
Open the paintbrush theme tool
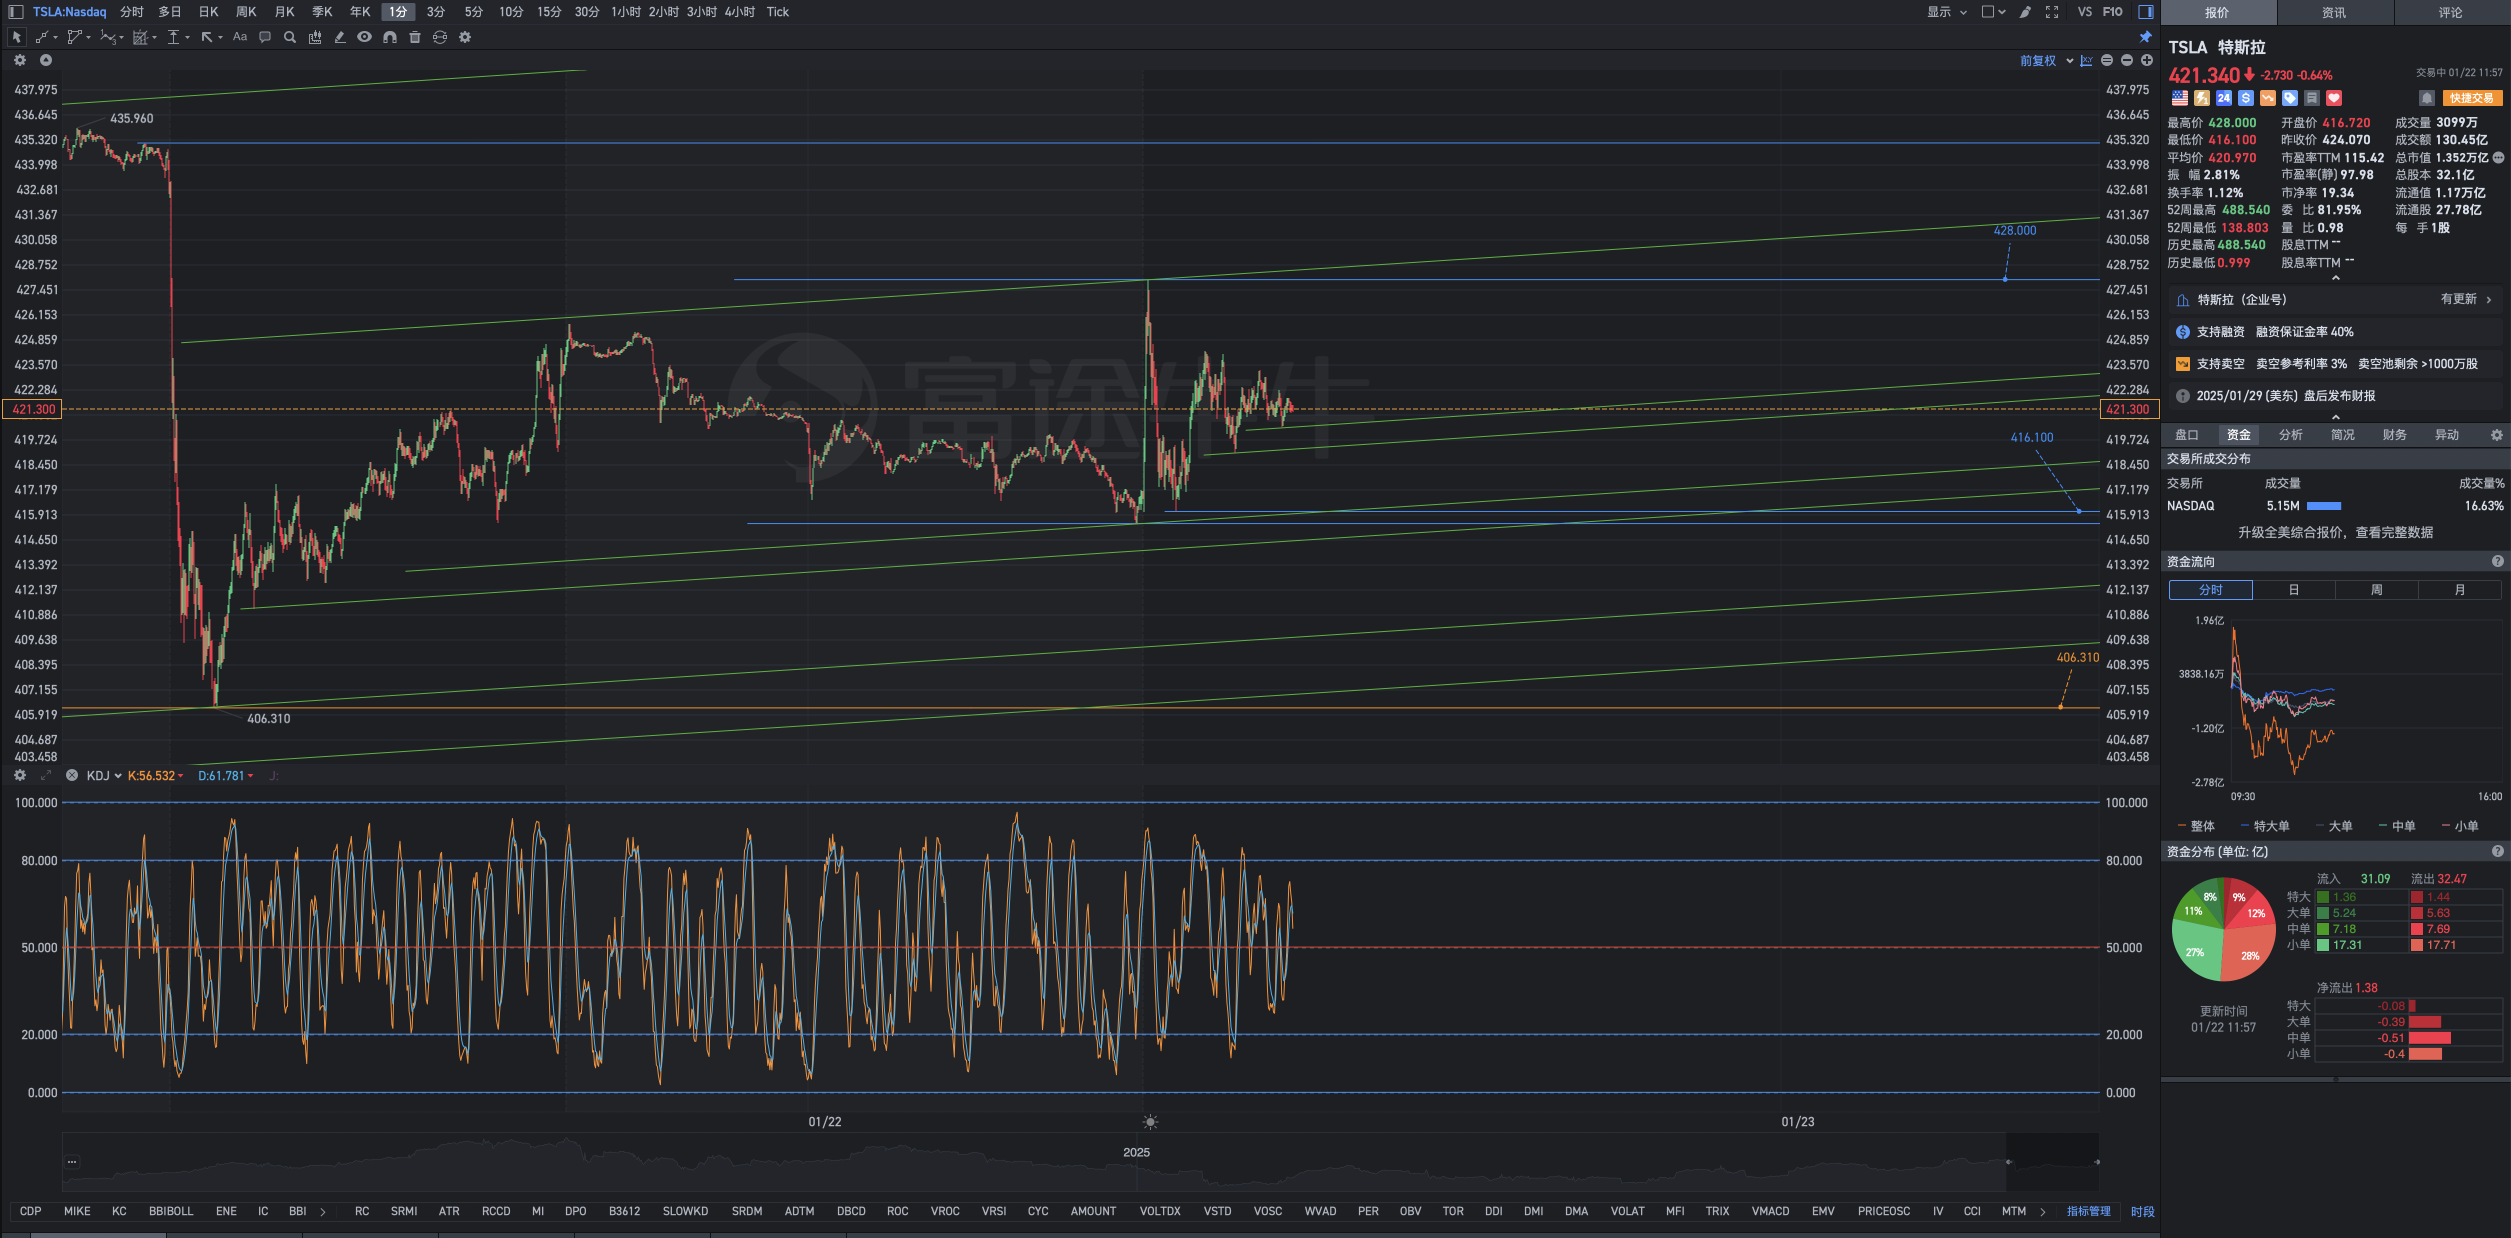point(2025,12)
